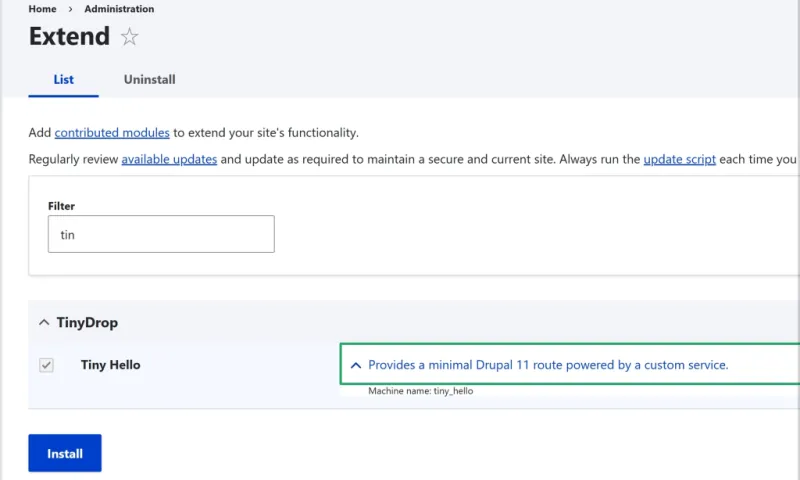Click the Install button
This screenshot has height=480, width=800.
tap(65, 453)
